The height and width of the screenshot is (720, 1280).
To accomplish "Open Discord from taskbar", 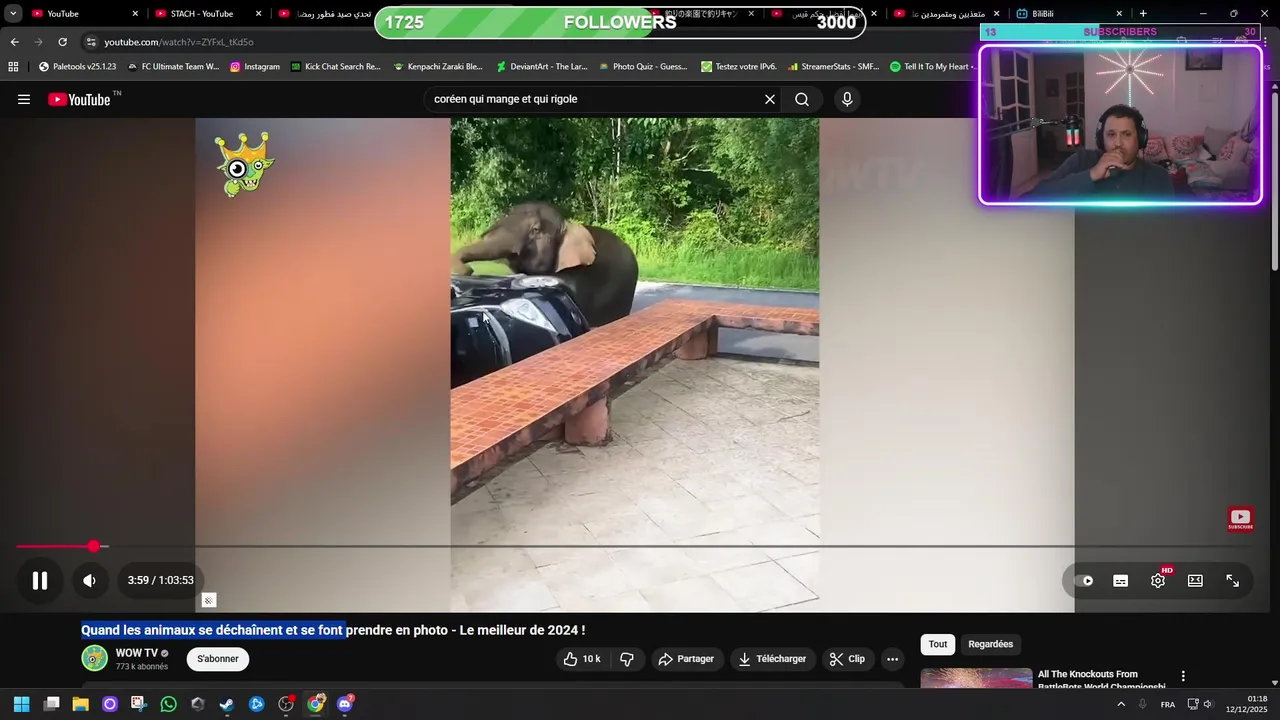I will tap(345, 704).
